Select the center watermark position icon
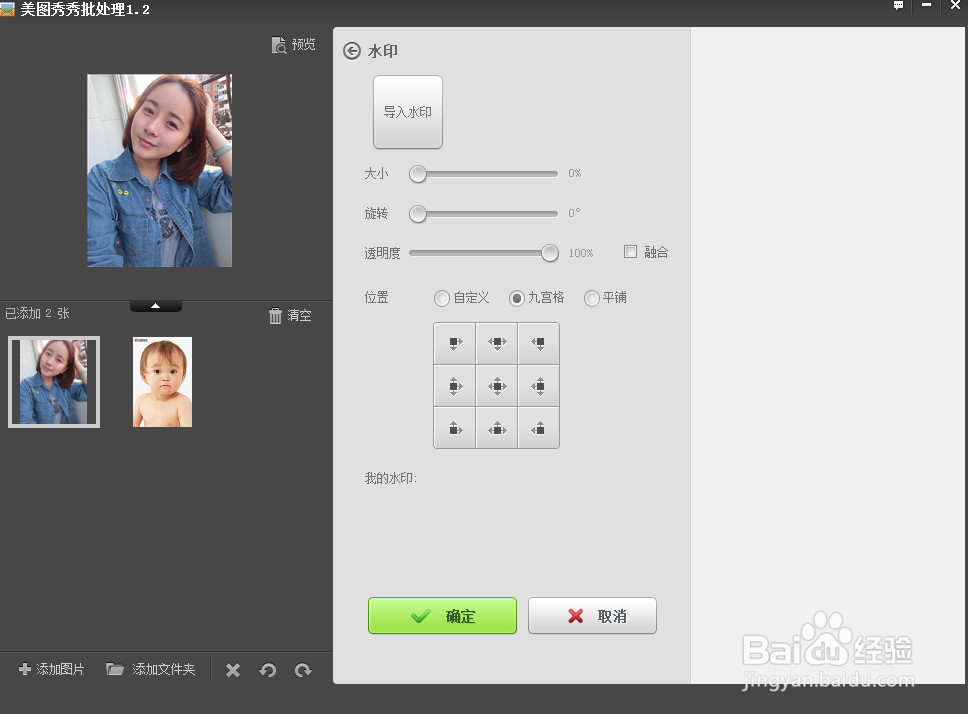The image size is (968, 714). [x=497, y=385]
